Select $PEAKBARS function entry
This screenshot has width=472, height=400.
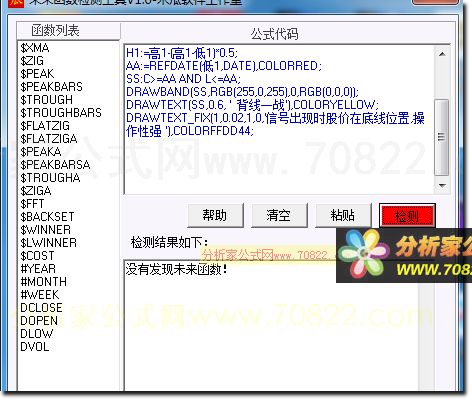(x=51, y=87)
